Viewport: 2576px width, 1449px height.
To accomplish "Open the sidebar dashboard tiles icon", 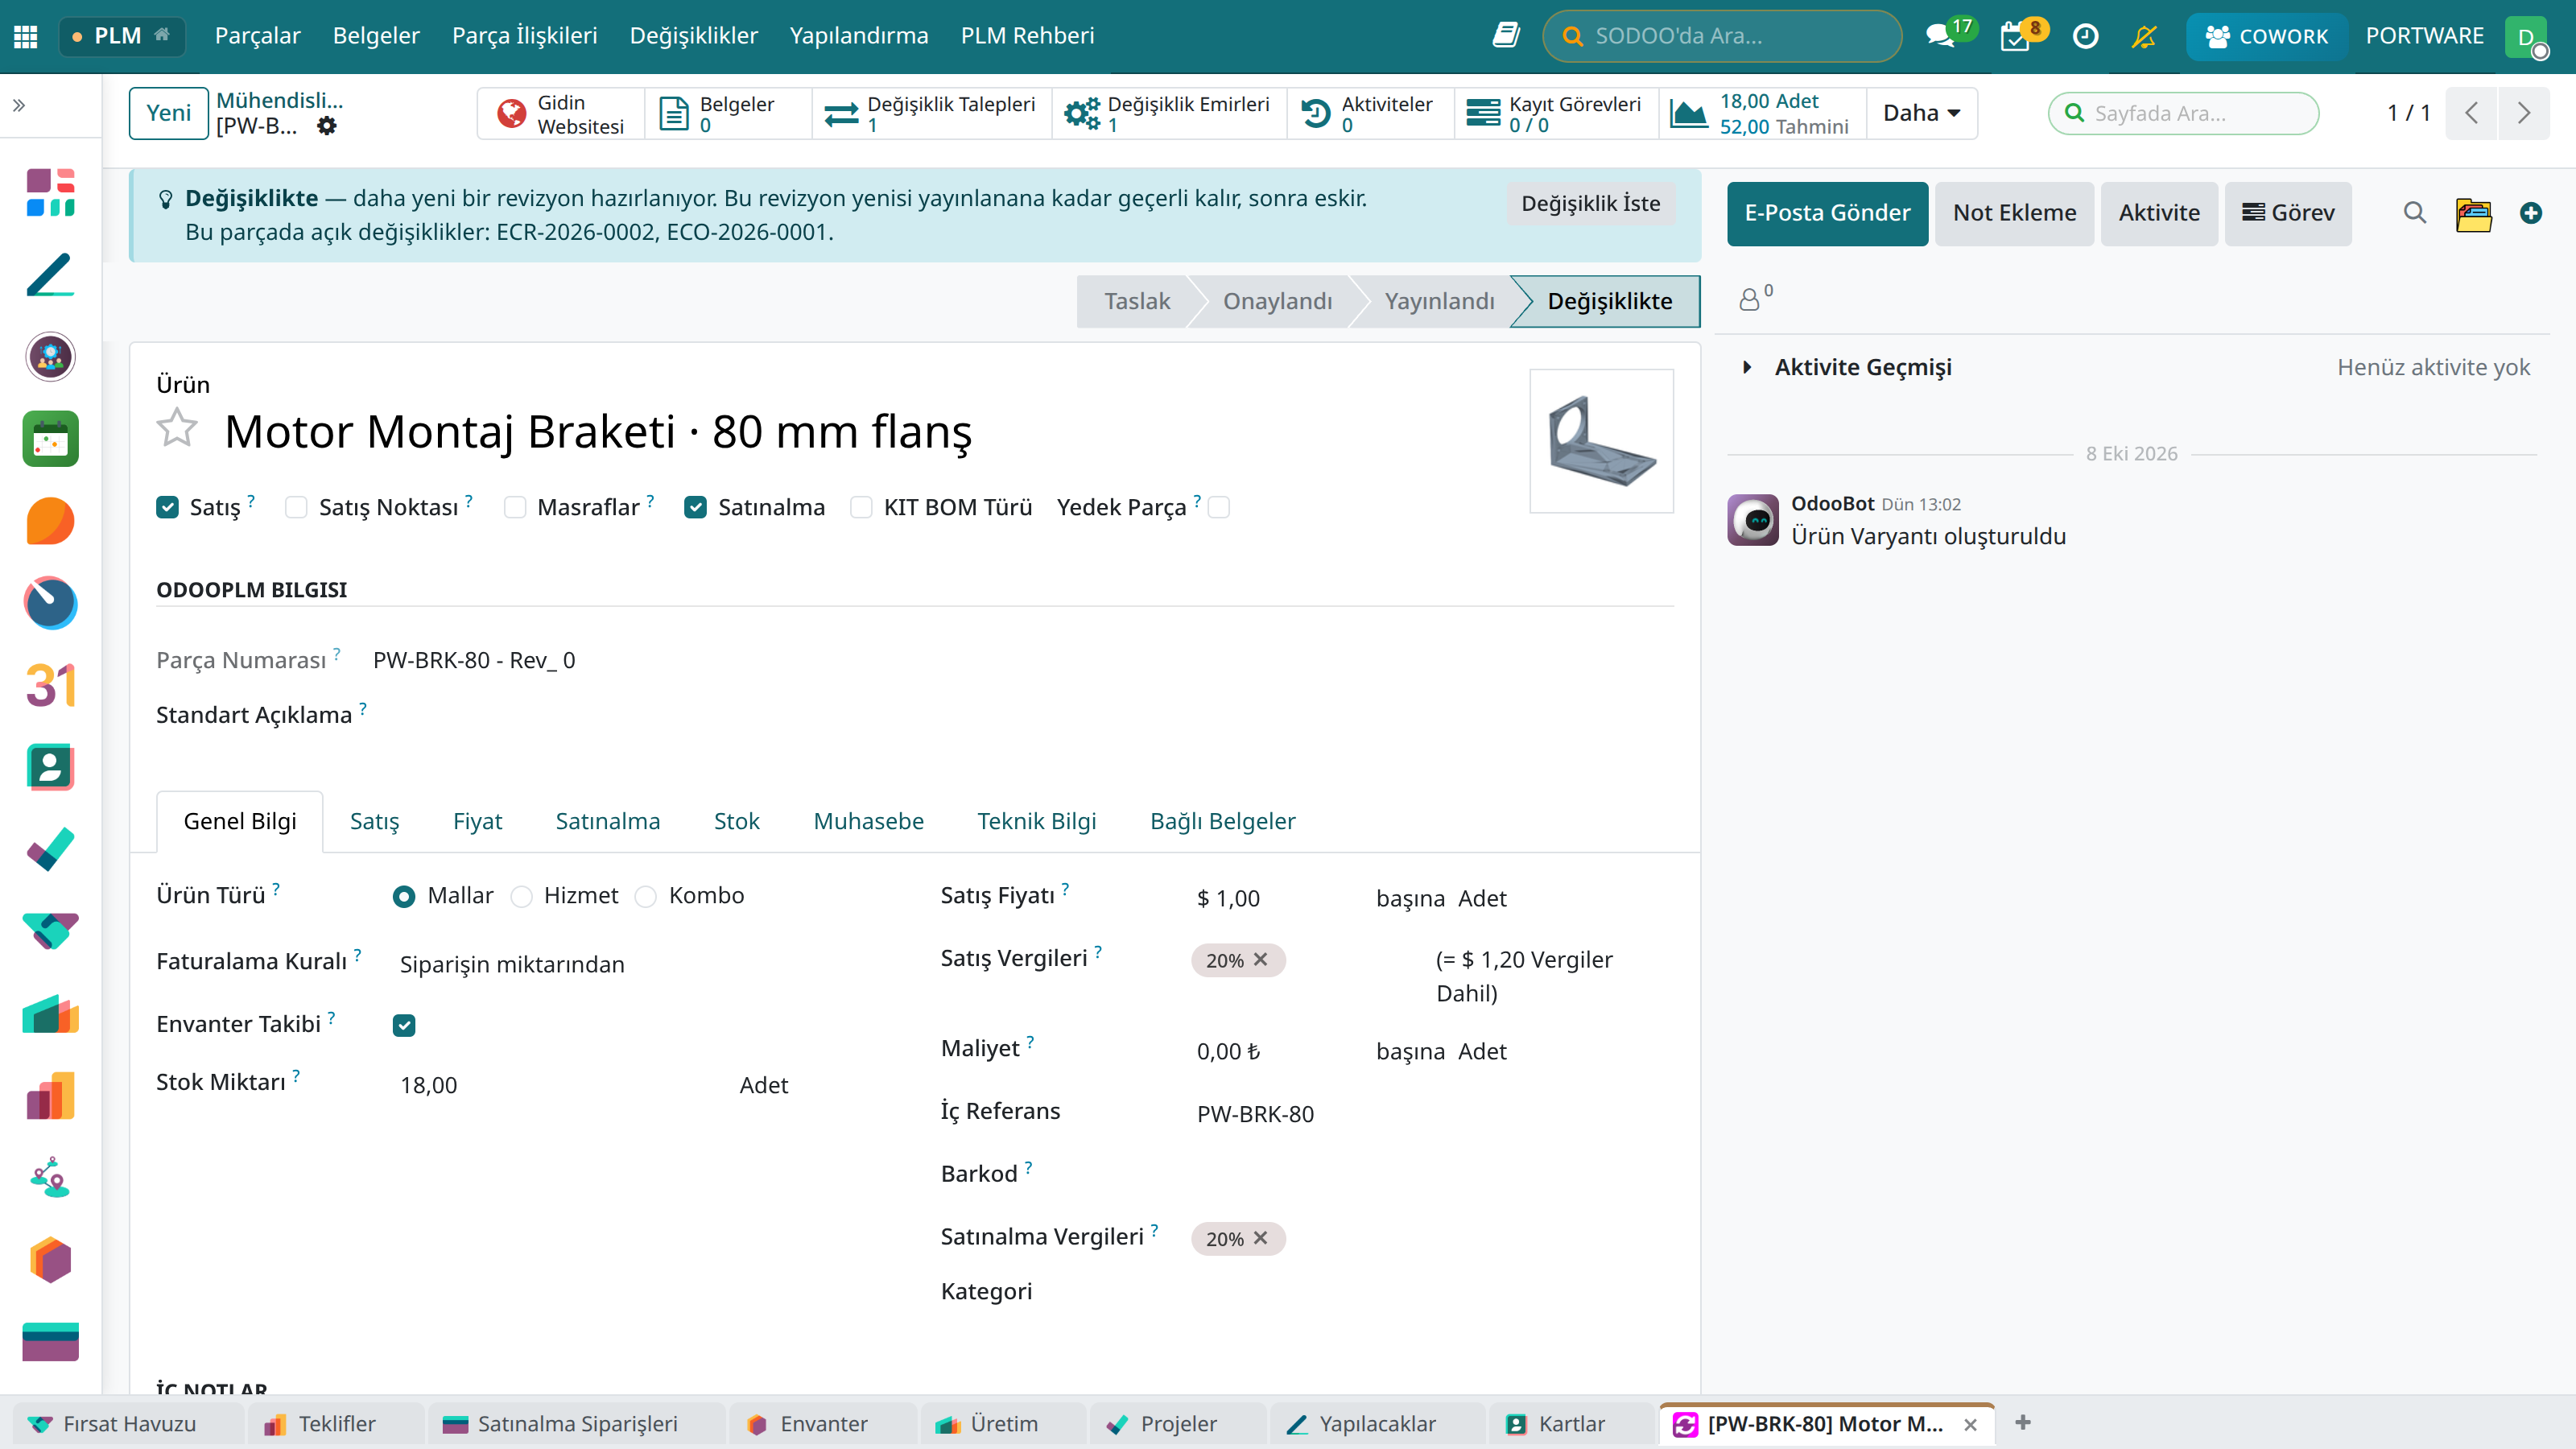I will click(50, 192).
